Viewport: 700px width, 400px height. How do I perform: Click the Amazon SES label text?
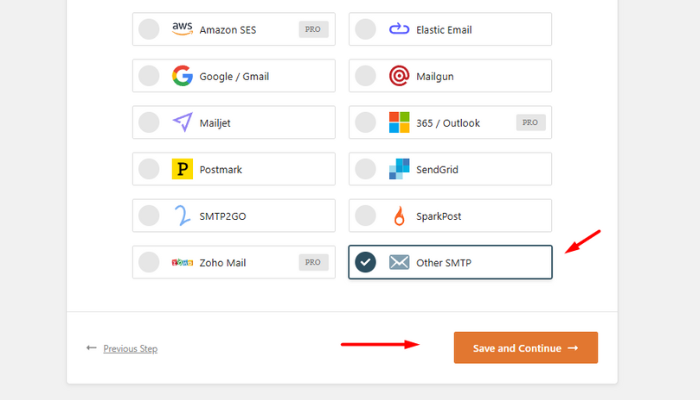[228, 30]
